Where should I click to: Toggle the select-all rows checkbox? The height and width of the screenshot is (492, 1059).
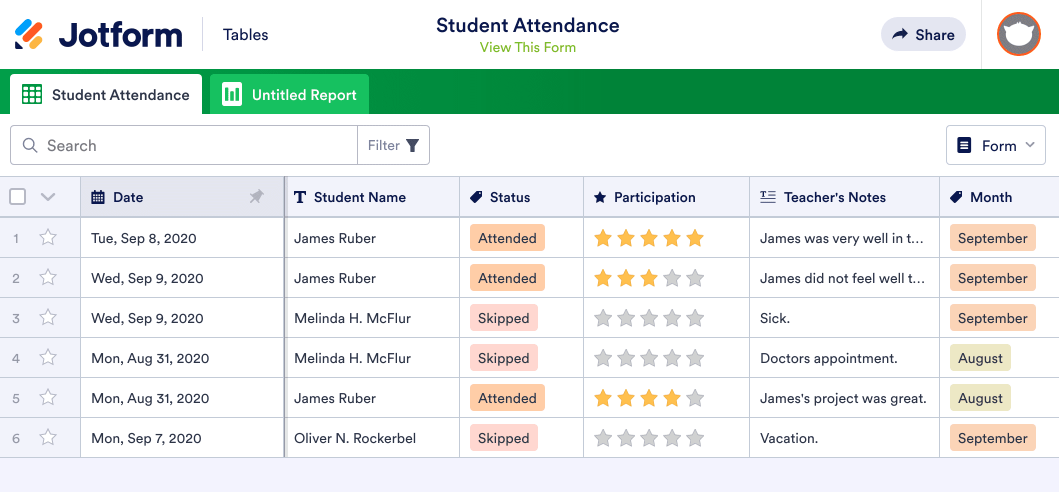point(17,197)
